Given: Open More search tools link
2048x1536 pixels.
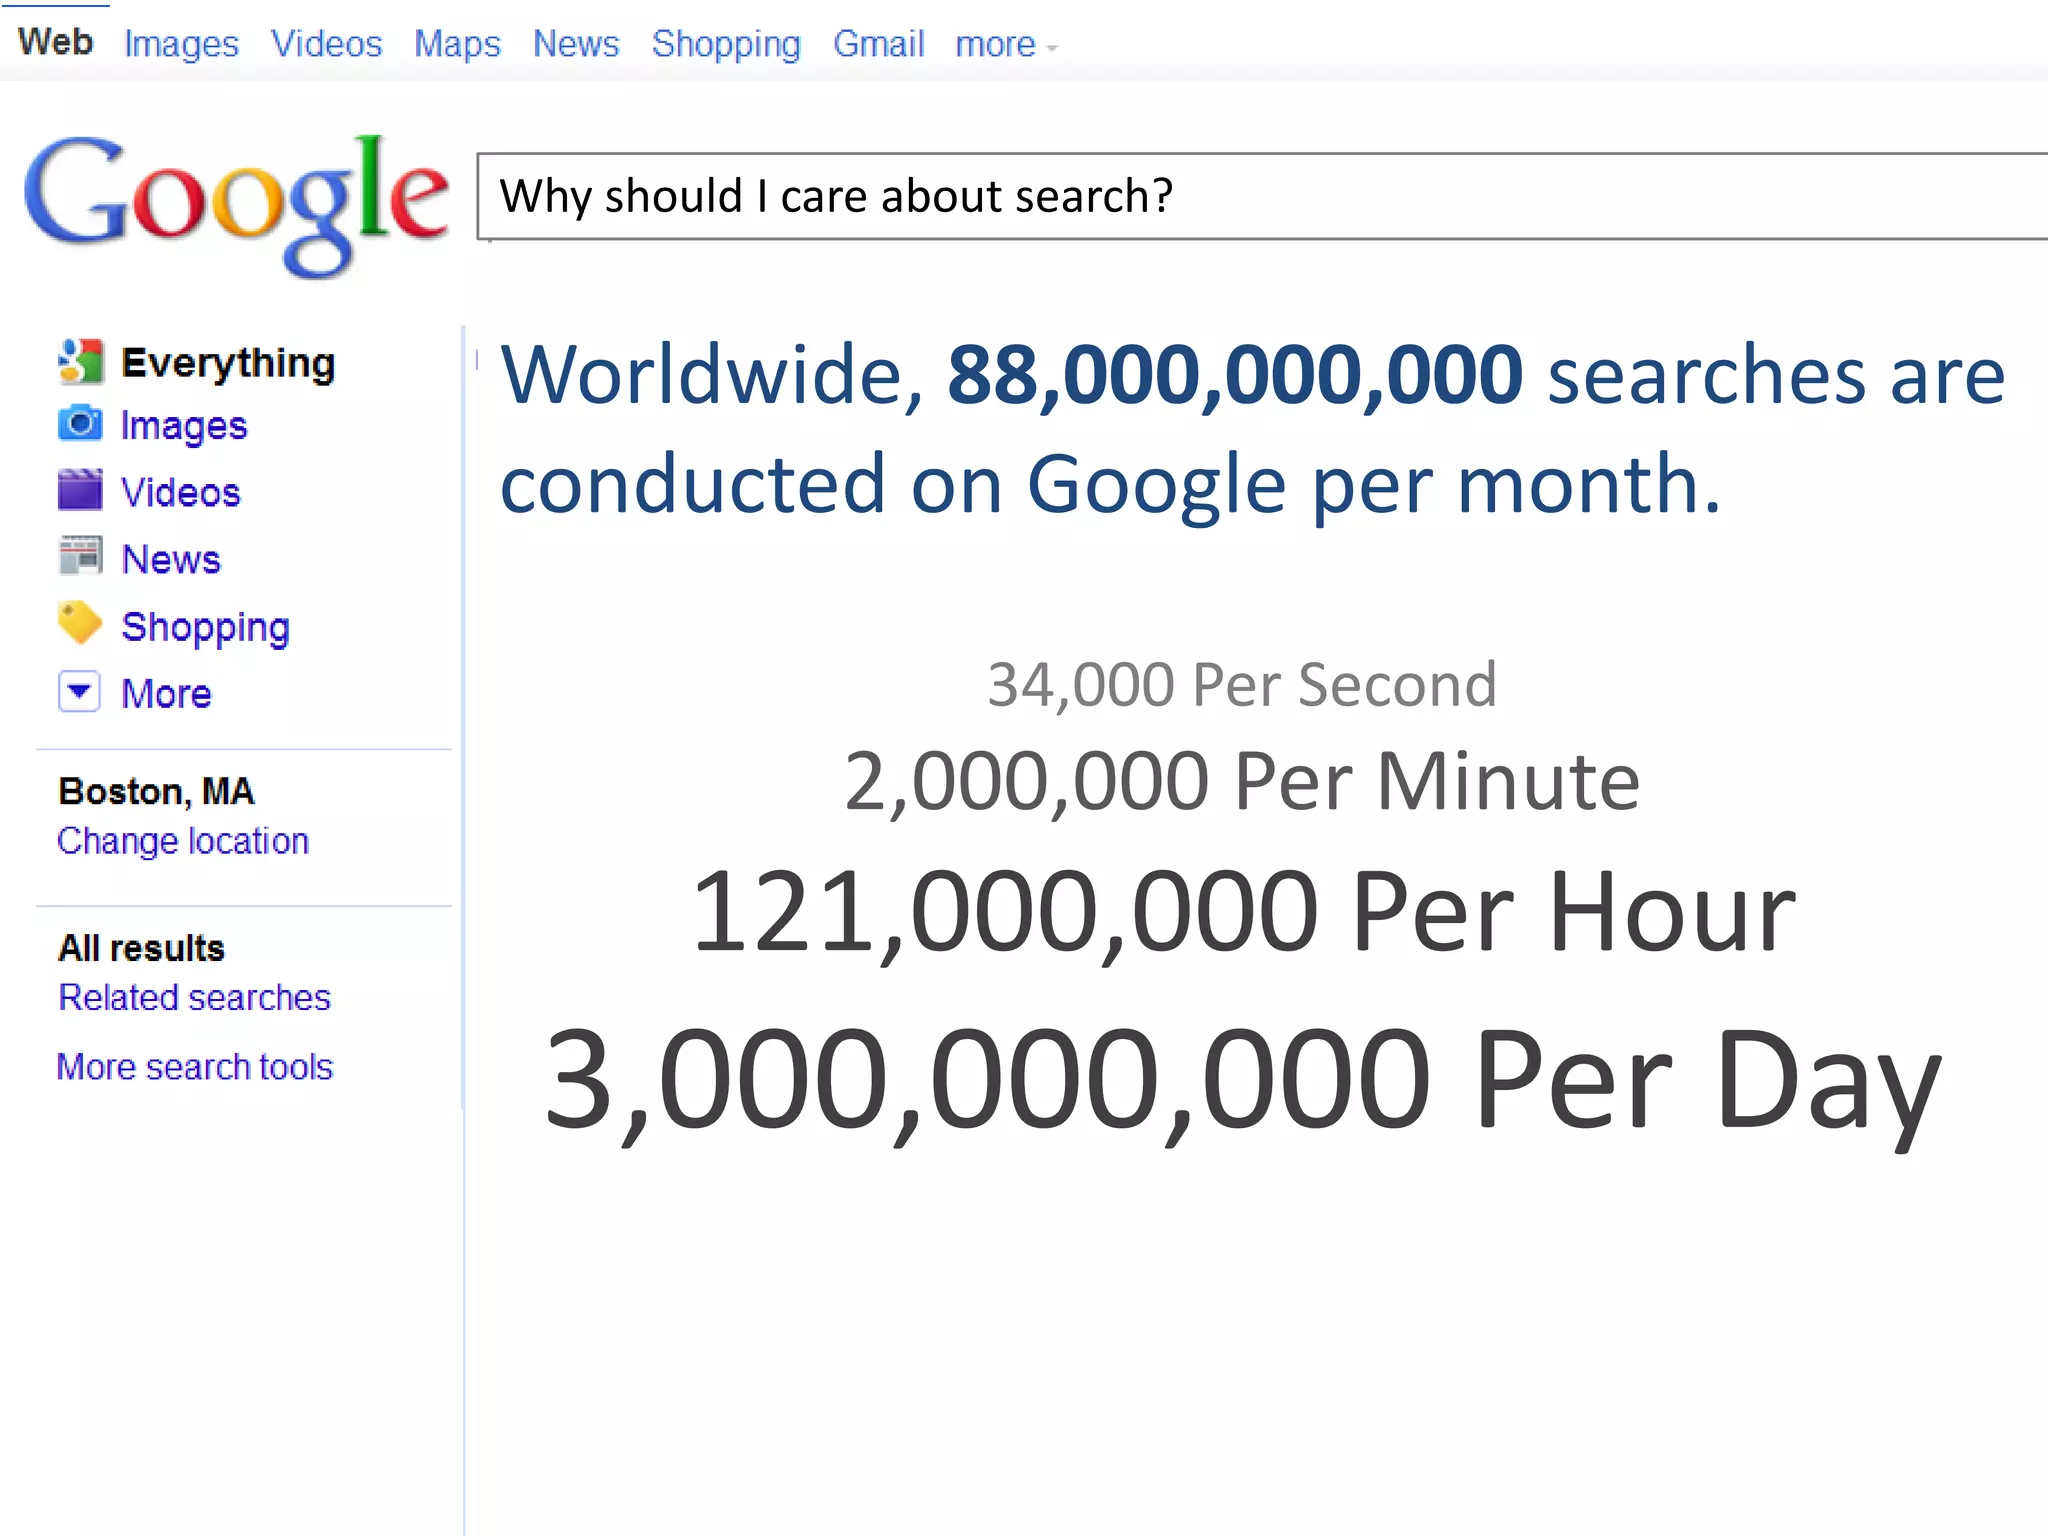Looking at the screenshot, I should 194,1067.
